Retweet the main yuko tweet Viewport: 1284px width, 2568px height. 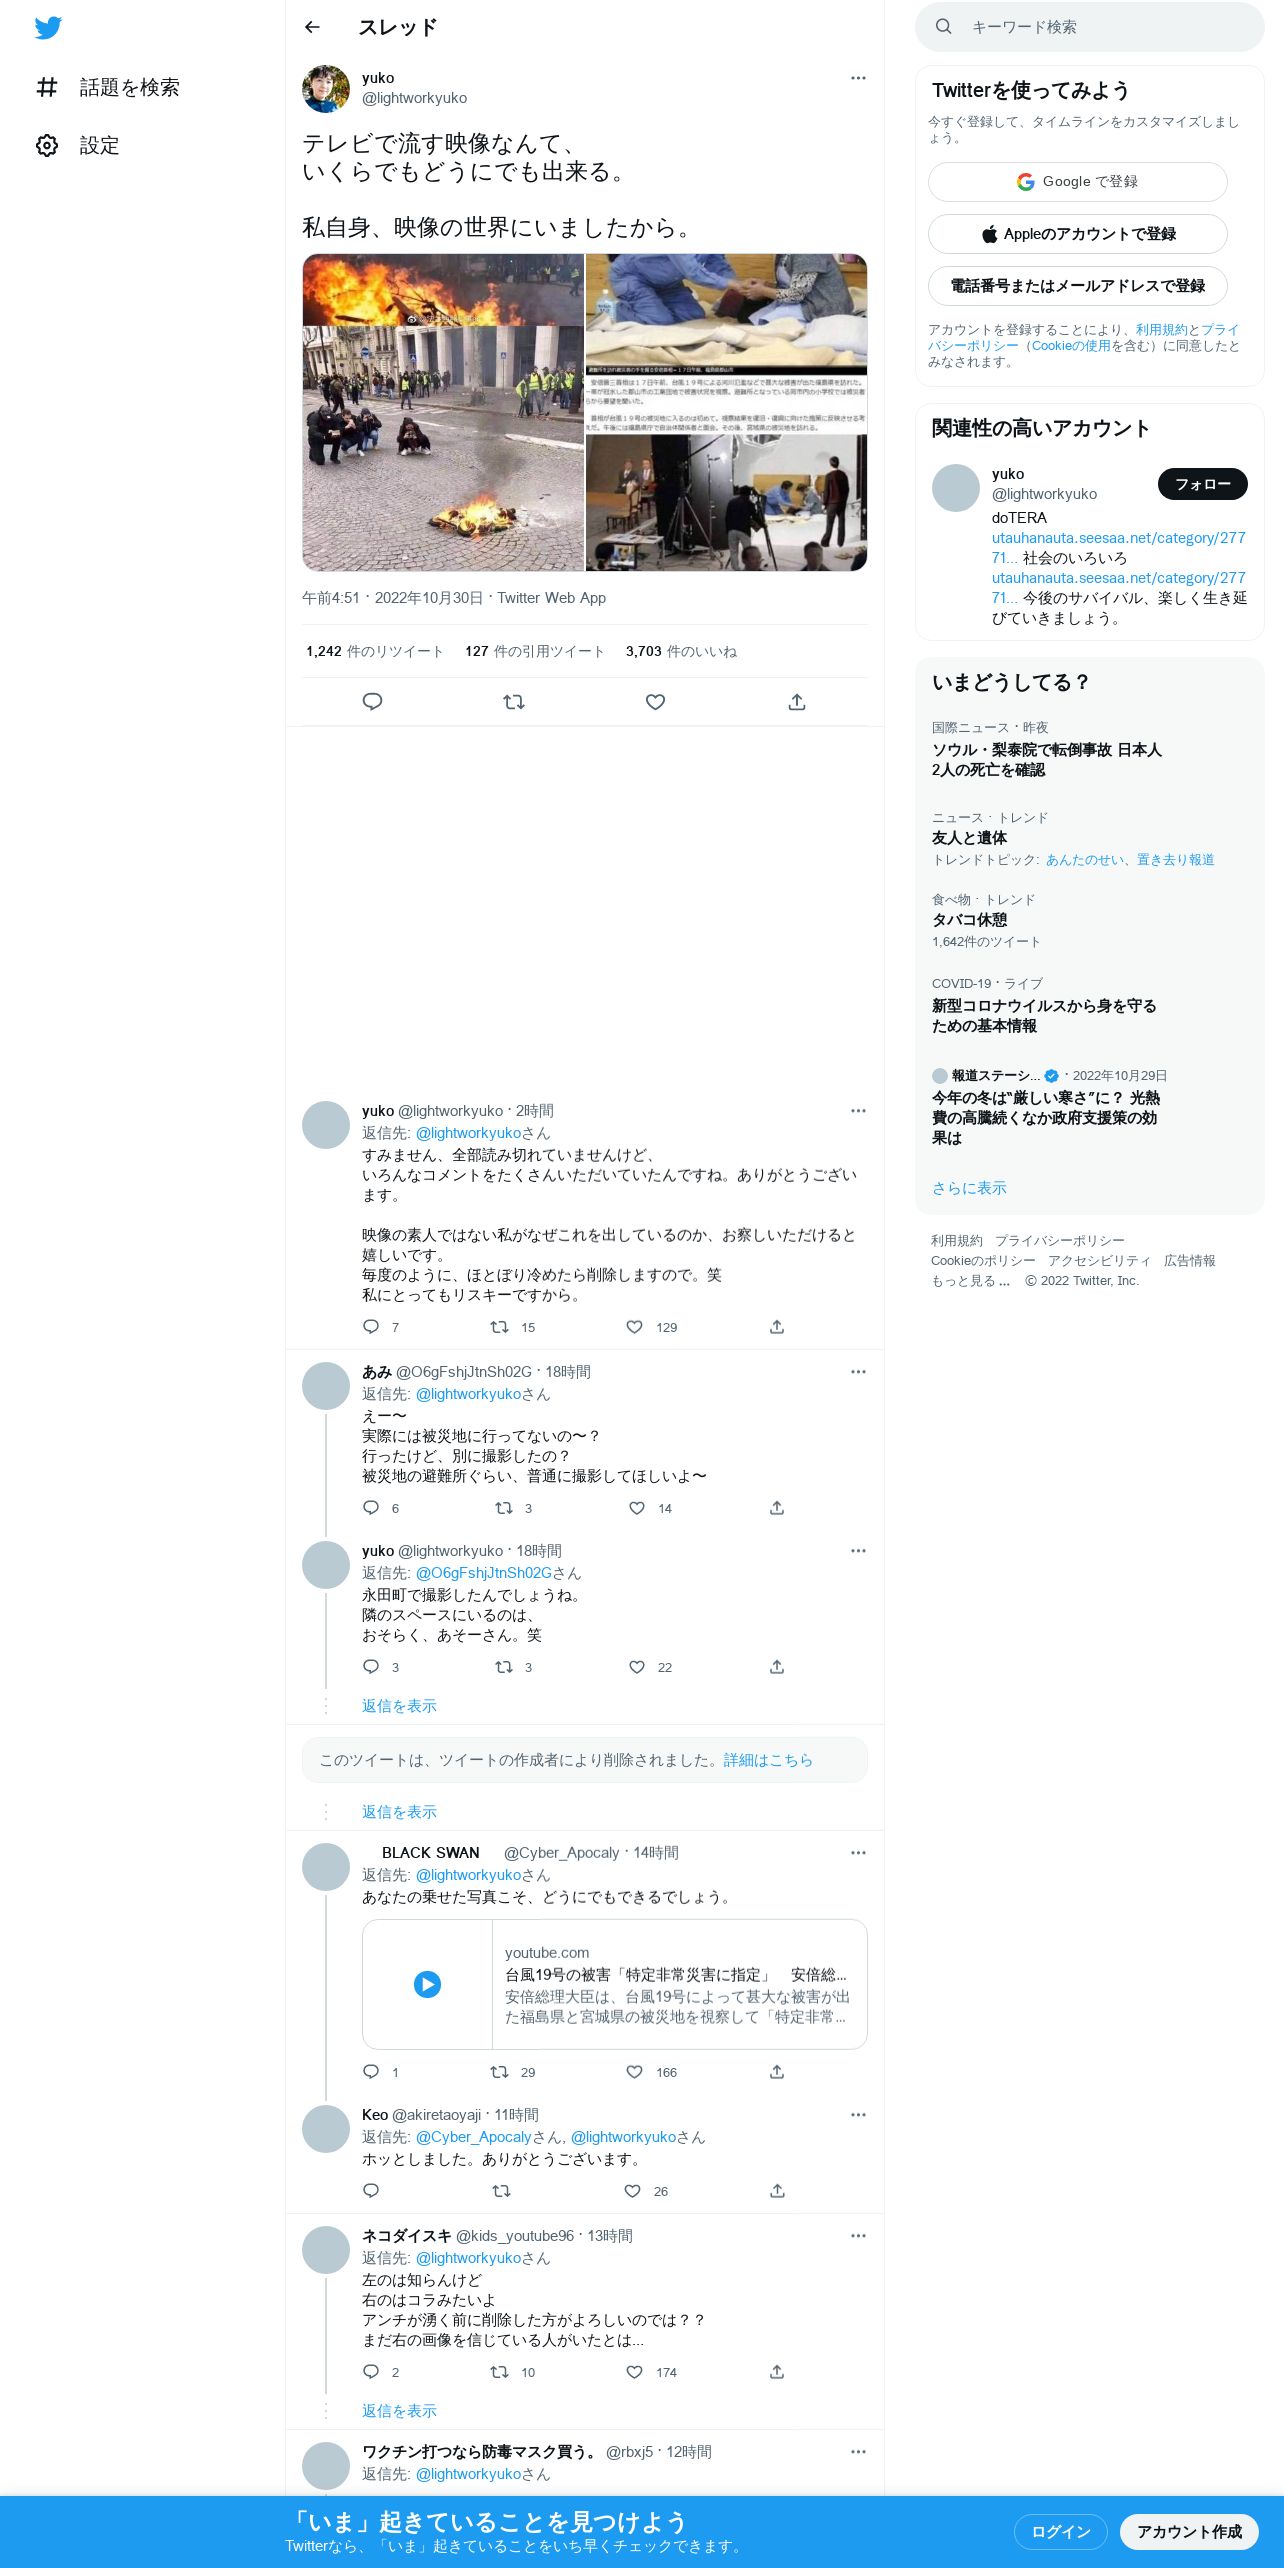[x=514, y=702]
